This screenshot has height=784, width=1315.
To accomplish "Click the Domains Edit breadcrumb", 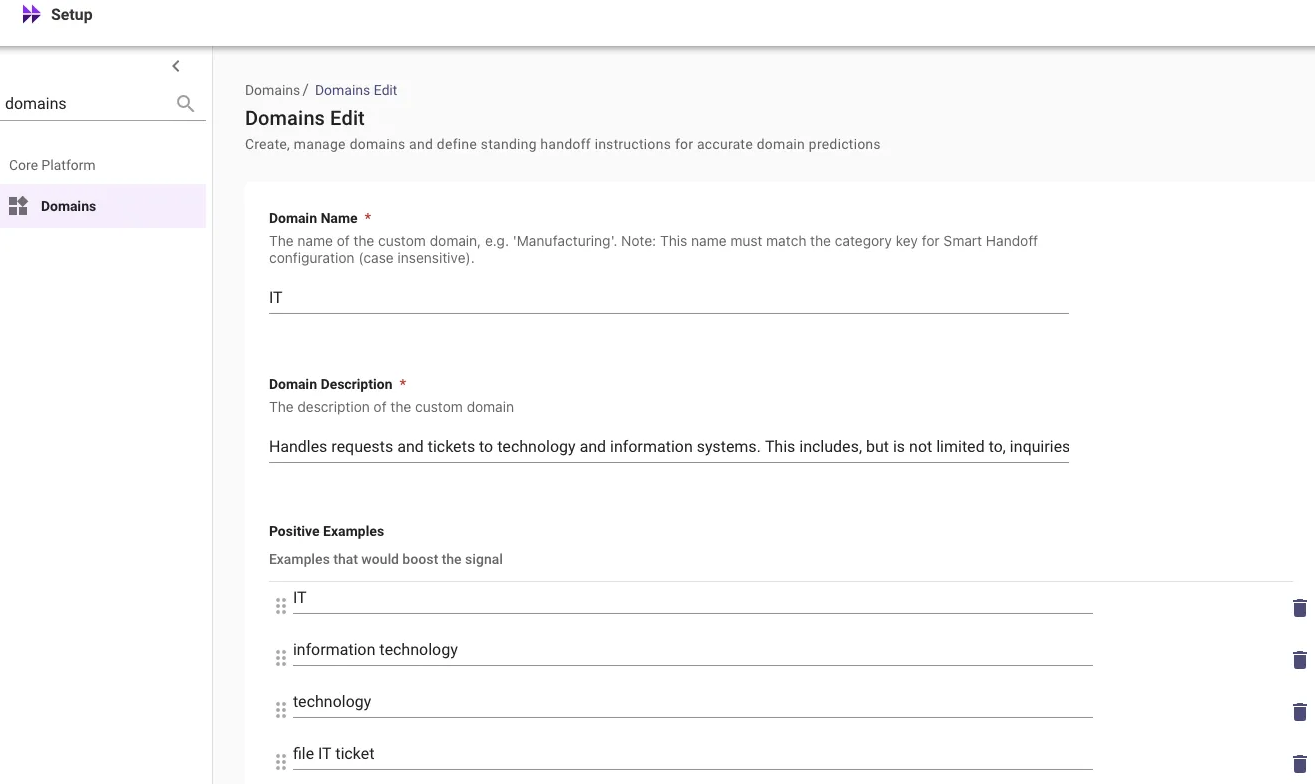I will pos(356,90).
